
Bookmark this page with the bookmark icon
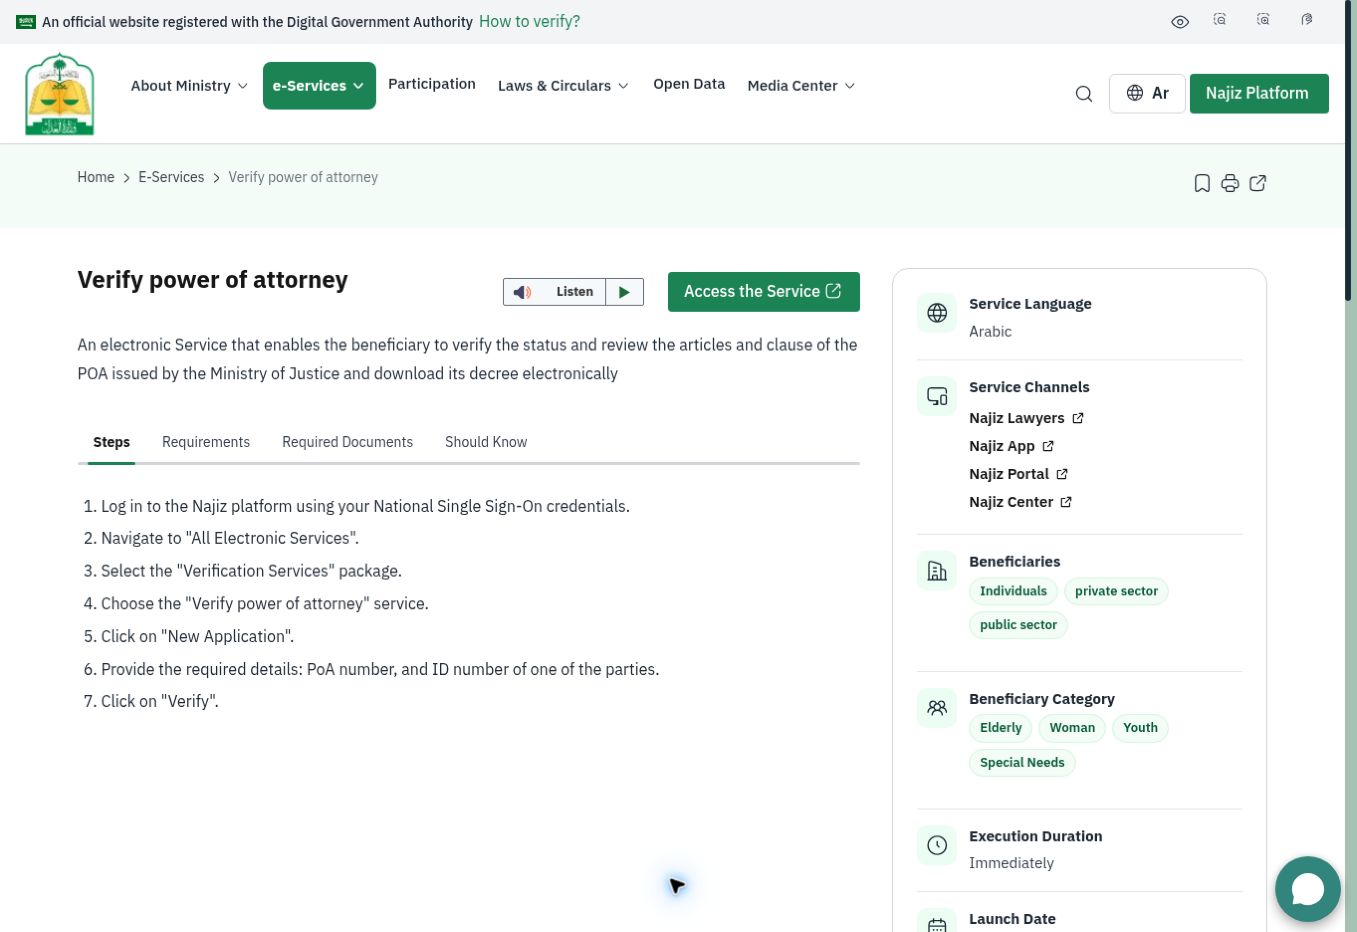pyautogui.click(x=1202, y=183)
